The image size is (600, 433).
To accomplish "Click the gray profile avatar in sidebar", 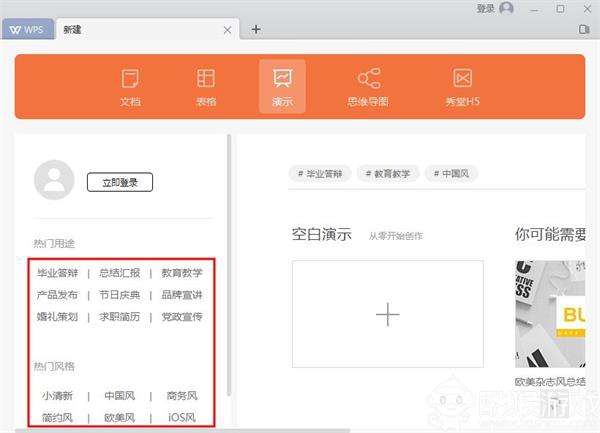I will (54, 180).
